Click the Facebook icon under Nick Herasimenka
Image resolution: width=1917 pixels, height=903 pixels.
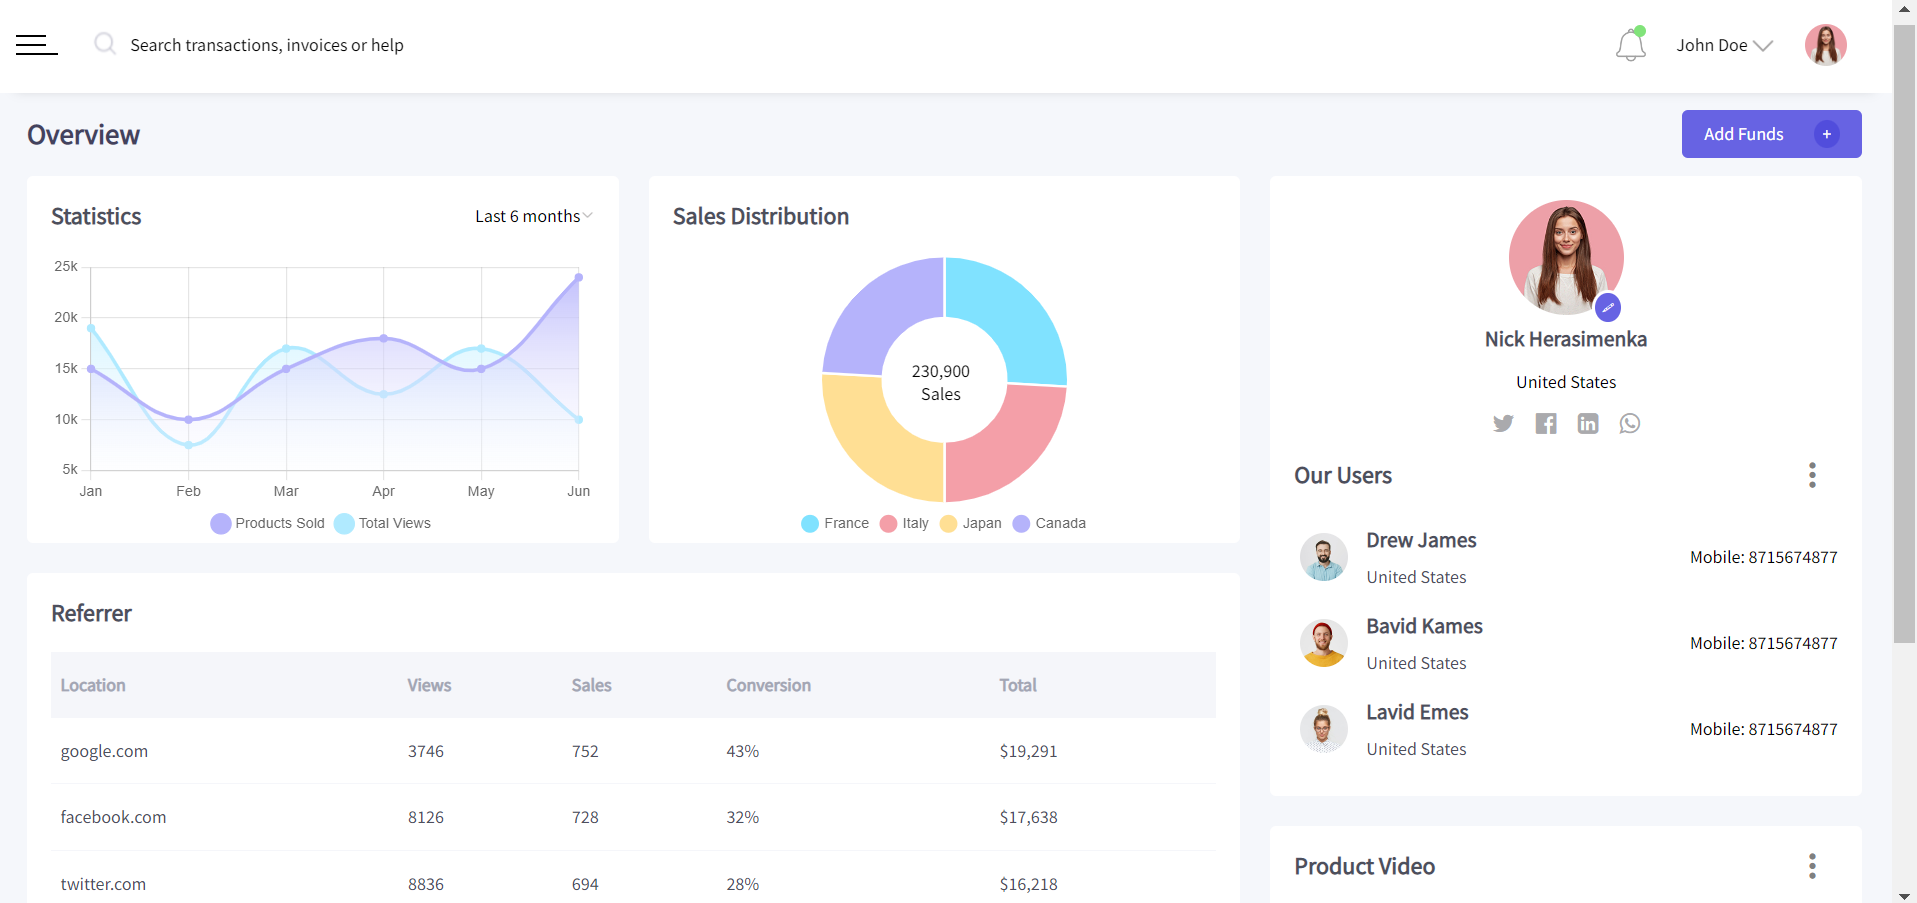[1545, 423]
